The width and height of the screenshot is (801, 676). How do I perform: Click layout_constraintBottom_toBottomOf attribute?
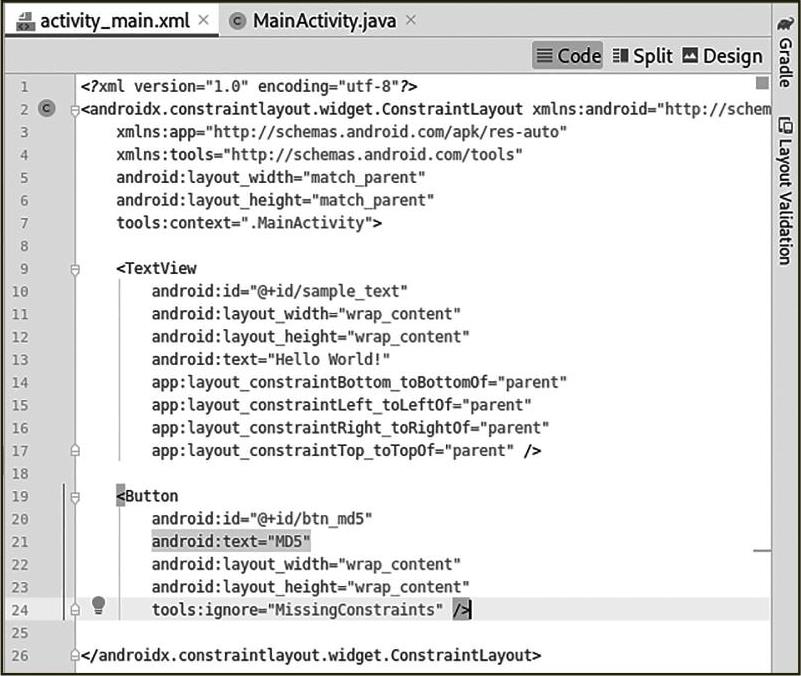359,382
